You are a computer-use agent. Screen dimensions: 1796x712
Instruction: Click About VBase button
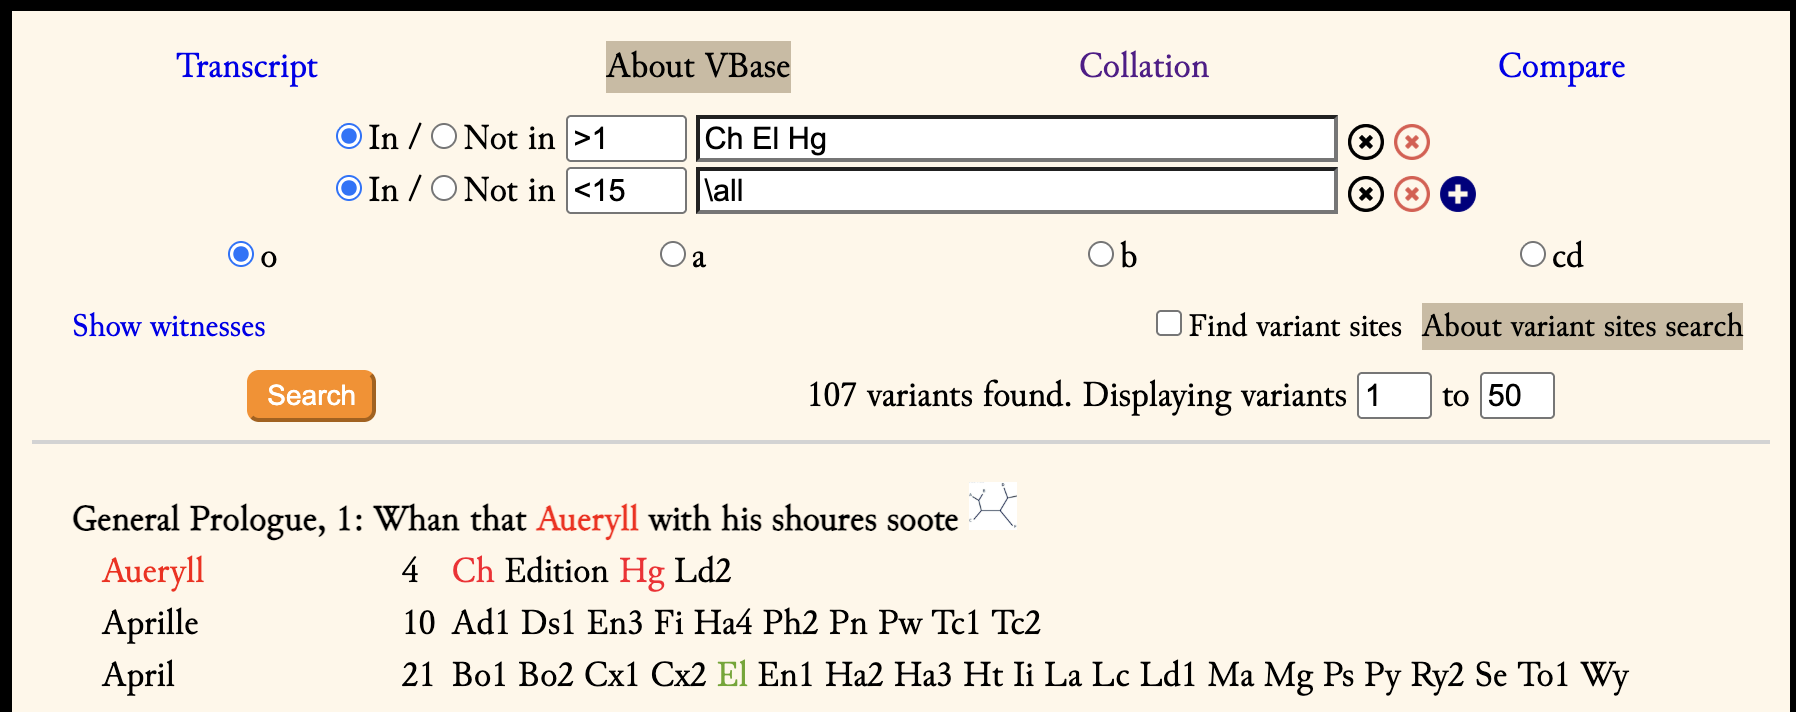(x=698, y=67)
